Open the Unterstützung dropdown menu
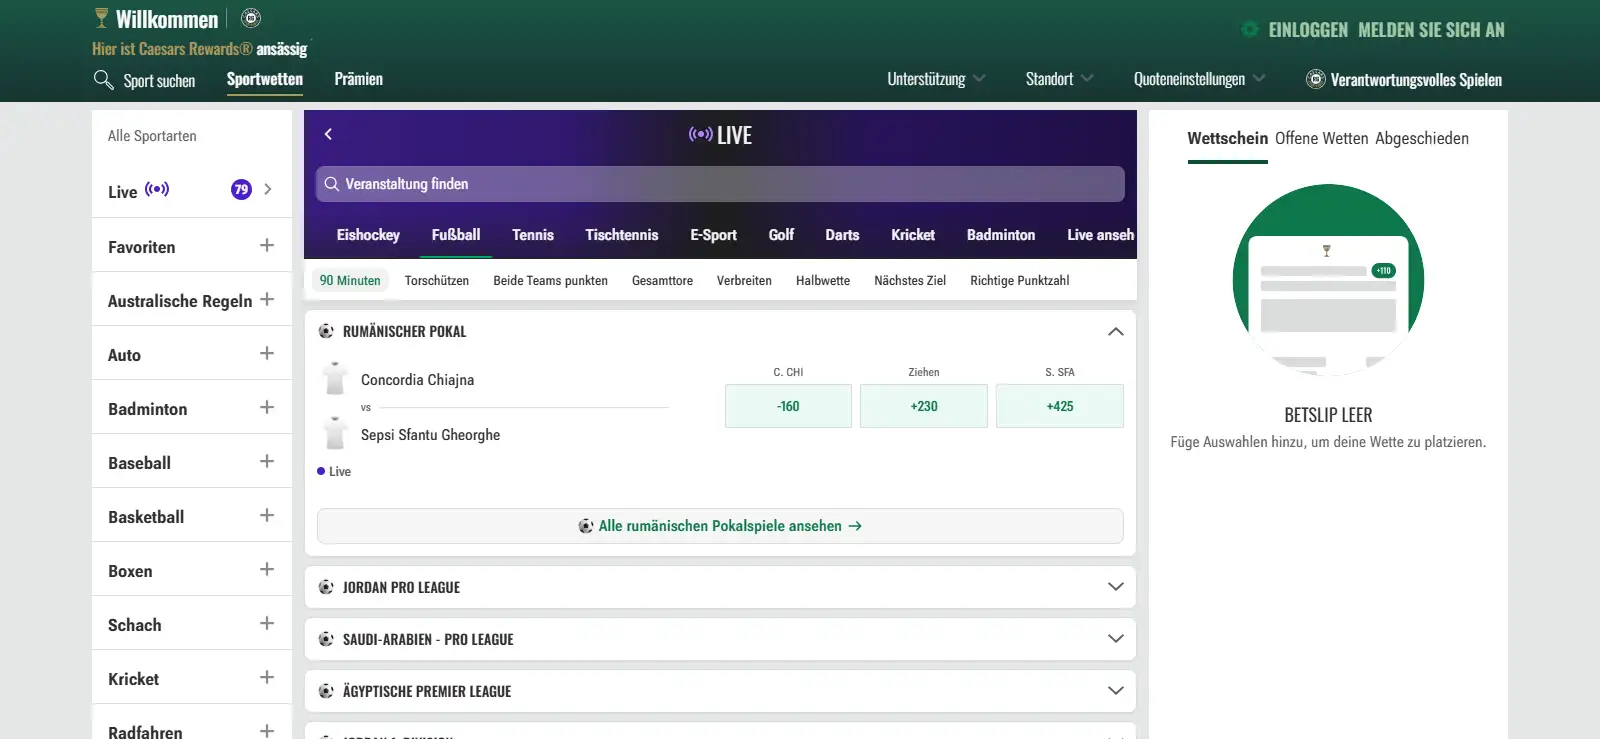1600x739 pixels. coord(936,79)
